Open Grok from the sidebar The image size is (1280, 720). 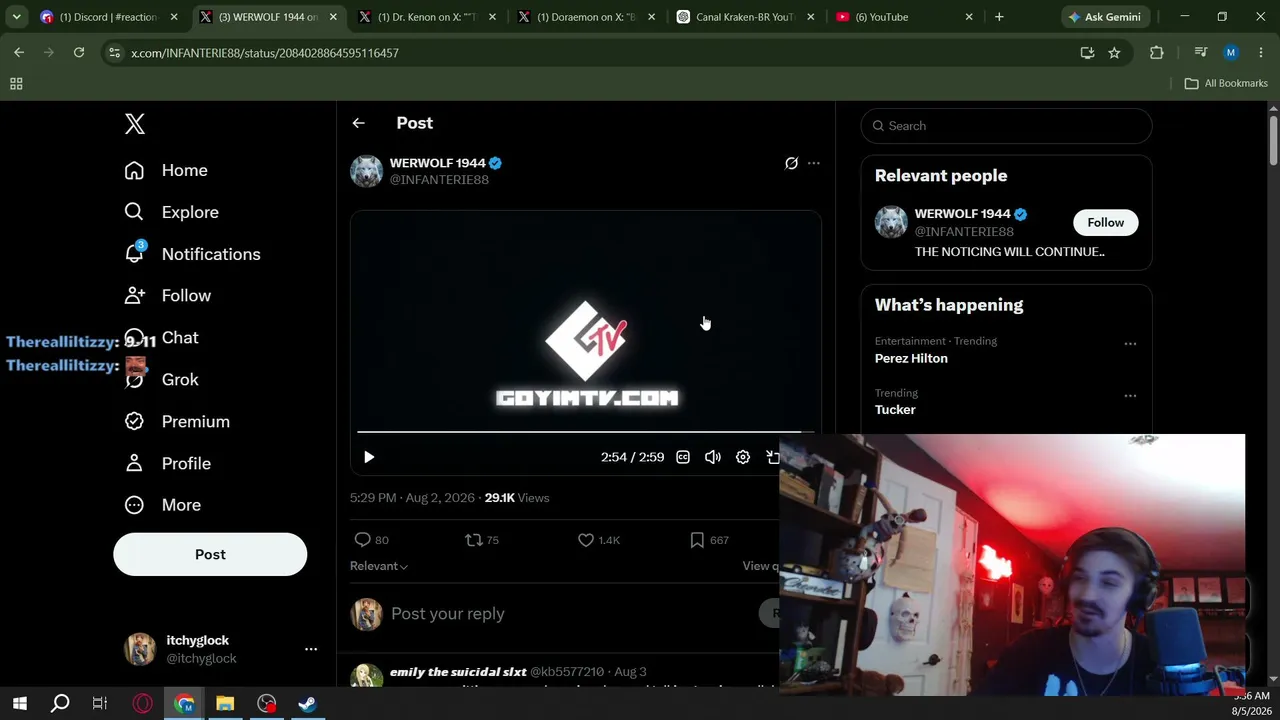pyautogui.click(x=161, y=380)
